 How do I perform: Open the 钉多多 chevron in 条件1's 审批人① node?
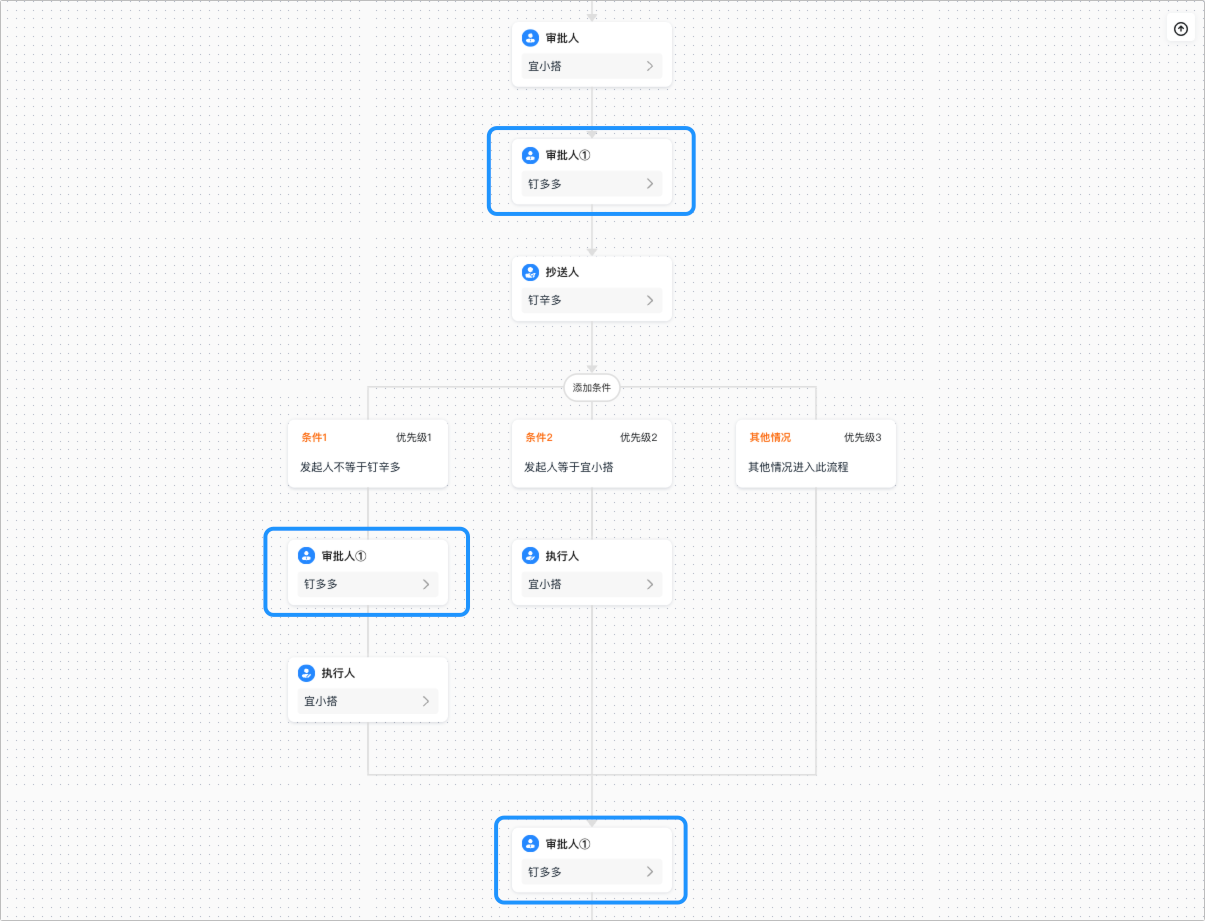[x=425, y=584]
